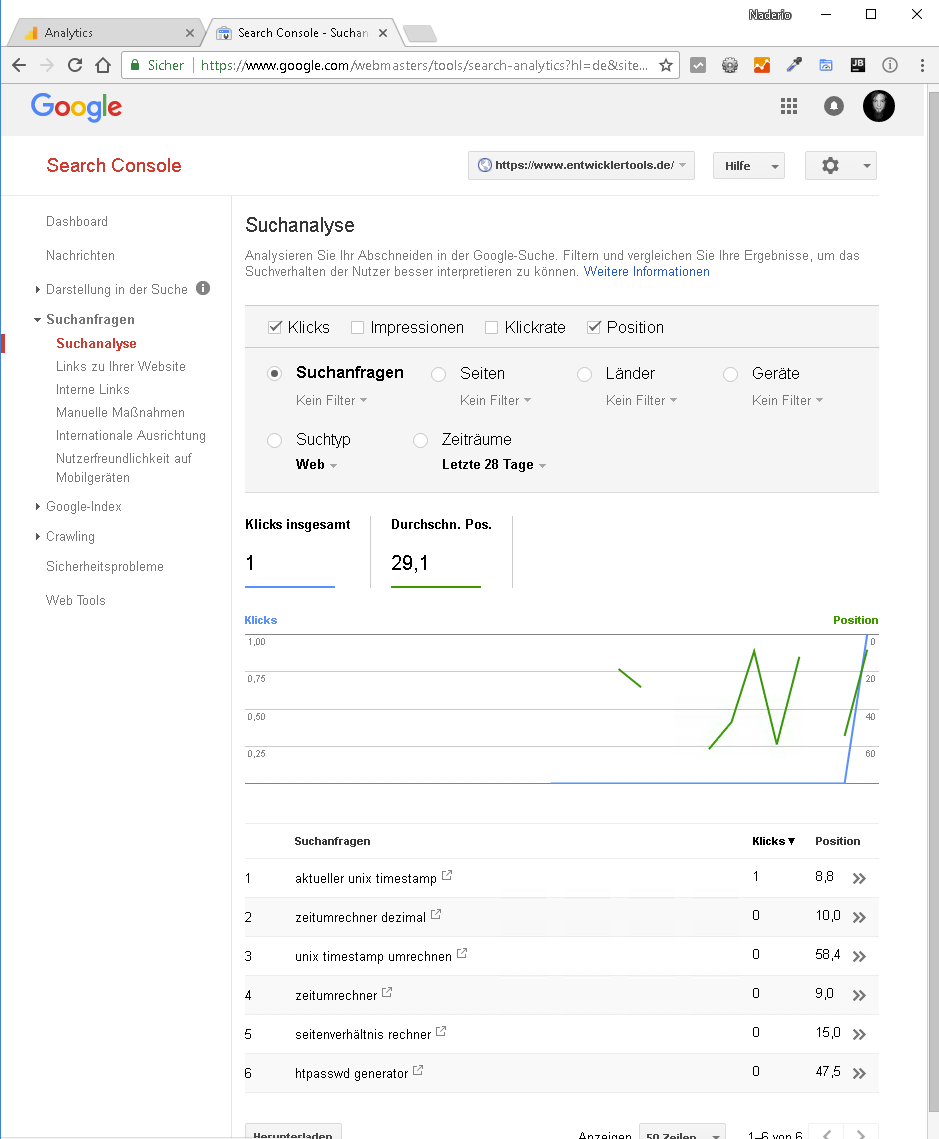Open 'Interne Links' in the sidebar

(93, 390)
